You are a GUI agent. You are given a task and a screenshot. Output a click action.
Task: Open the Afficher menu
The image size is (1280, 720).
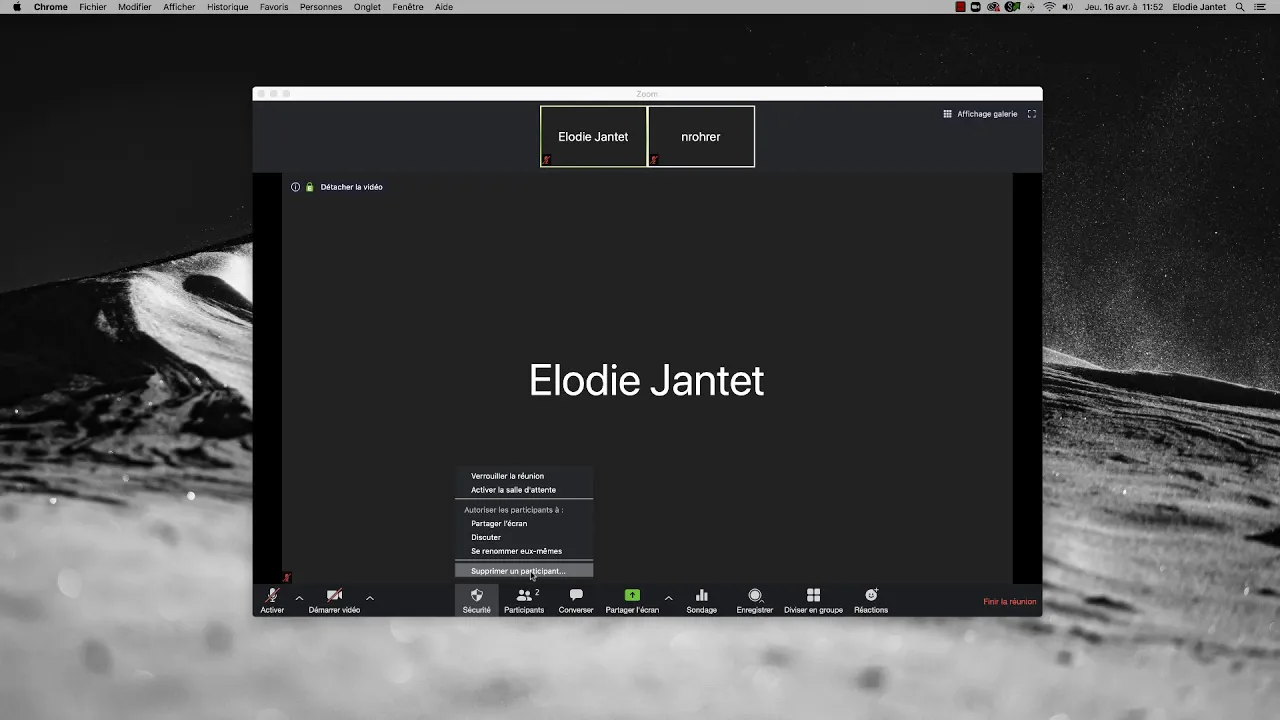180,7
